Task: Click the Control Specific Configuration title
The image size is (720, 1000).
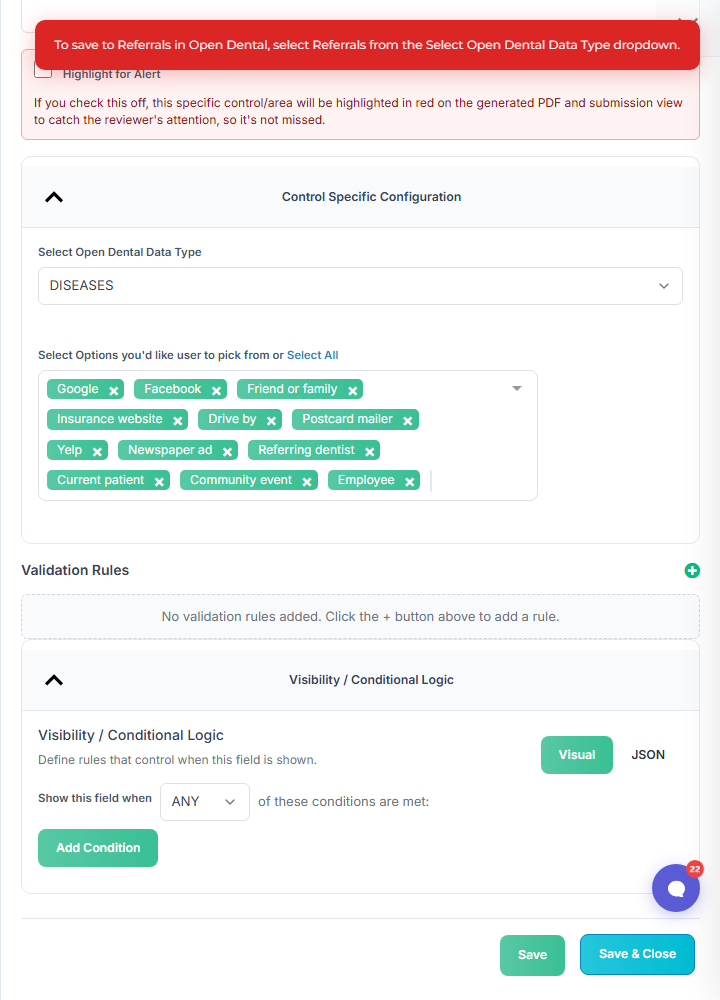Action: point(371,197)
